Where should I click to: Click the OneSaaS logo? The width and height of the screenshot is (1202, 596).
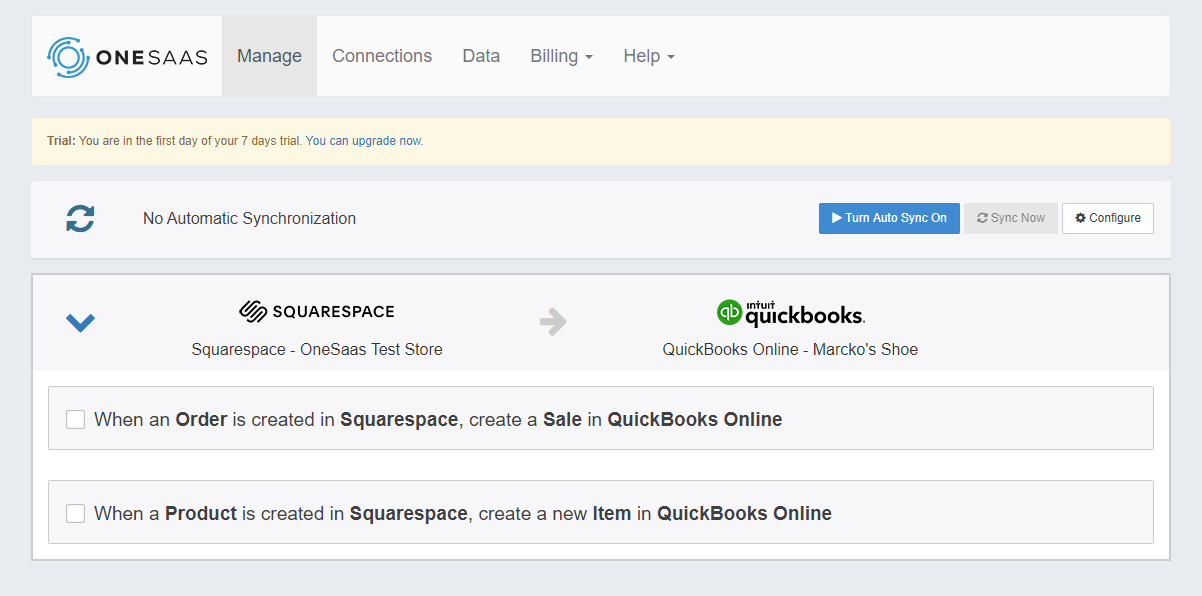pos(127,57)
